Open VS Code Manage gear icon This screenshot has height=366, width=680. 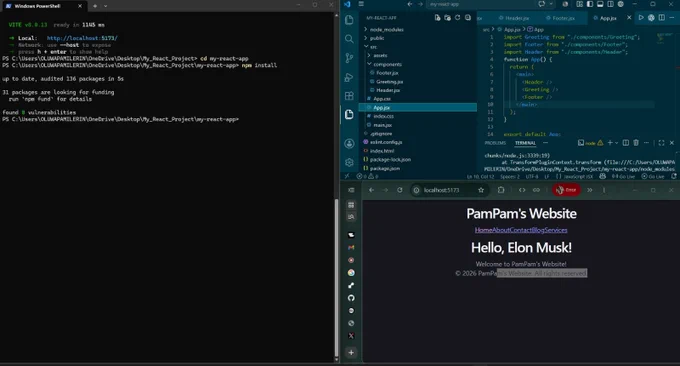coord(349,162)
